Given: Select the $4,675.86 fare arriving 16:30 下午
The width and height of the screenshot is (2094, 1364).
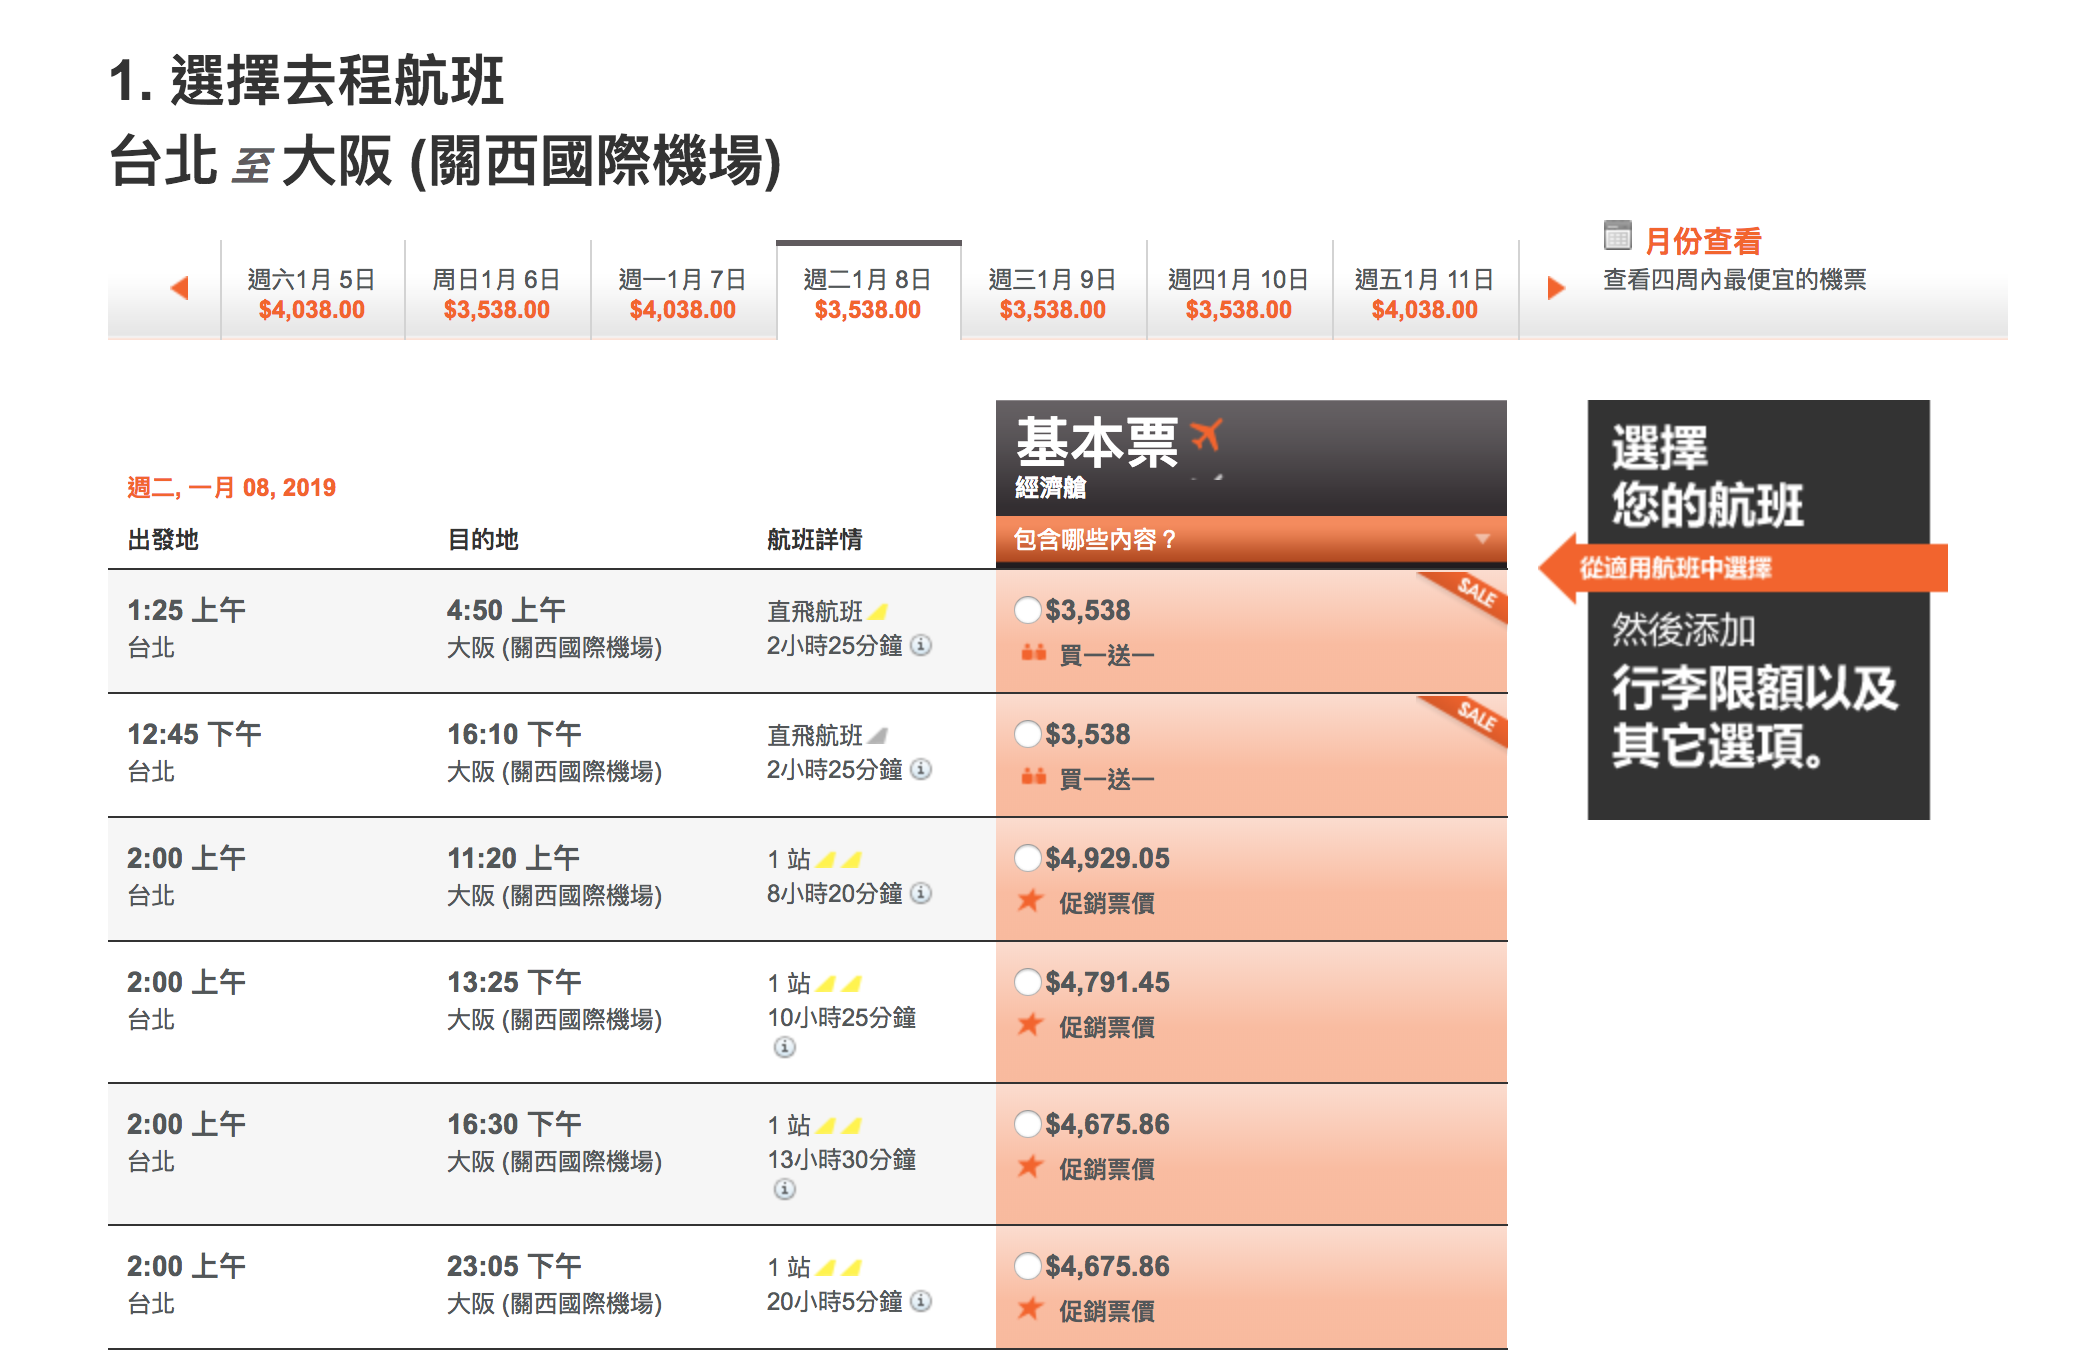Looking at the screenshot, I should (1027, 1124).
